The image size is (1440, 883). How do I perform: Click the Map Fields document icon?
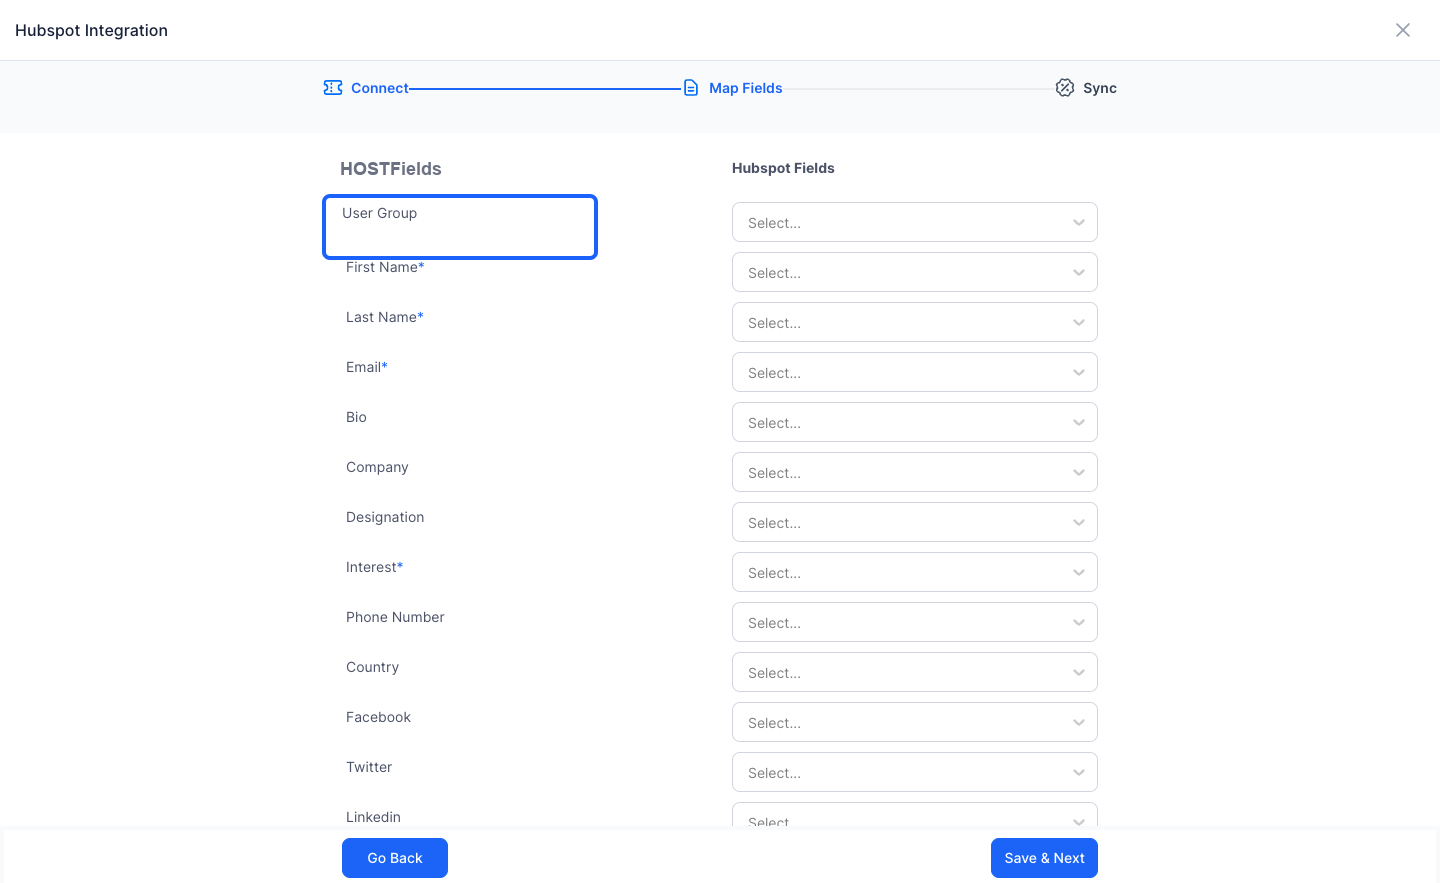(x=691, y=88)
